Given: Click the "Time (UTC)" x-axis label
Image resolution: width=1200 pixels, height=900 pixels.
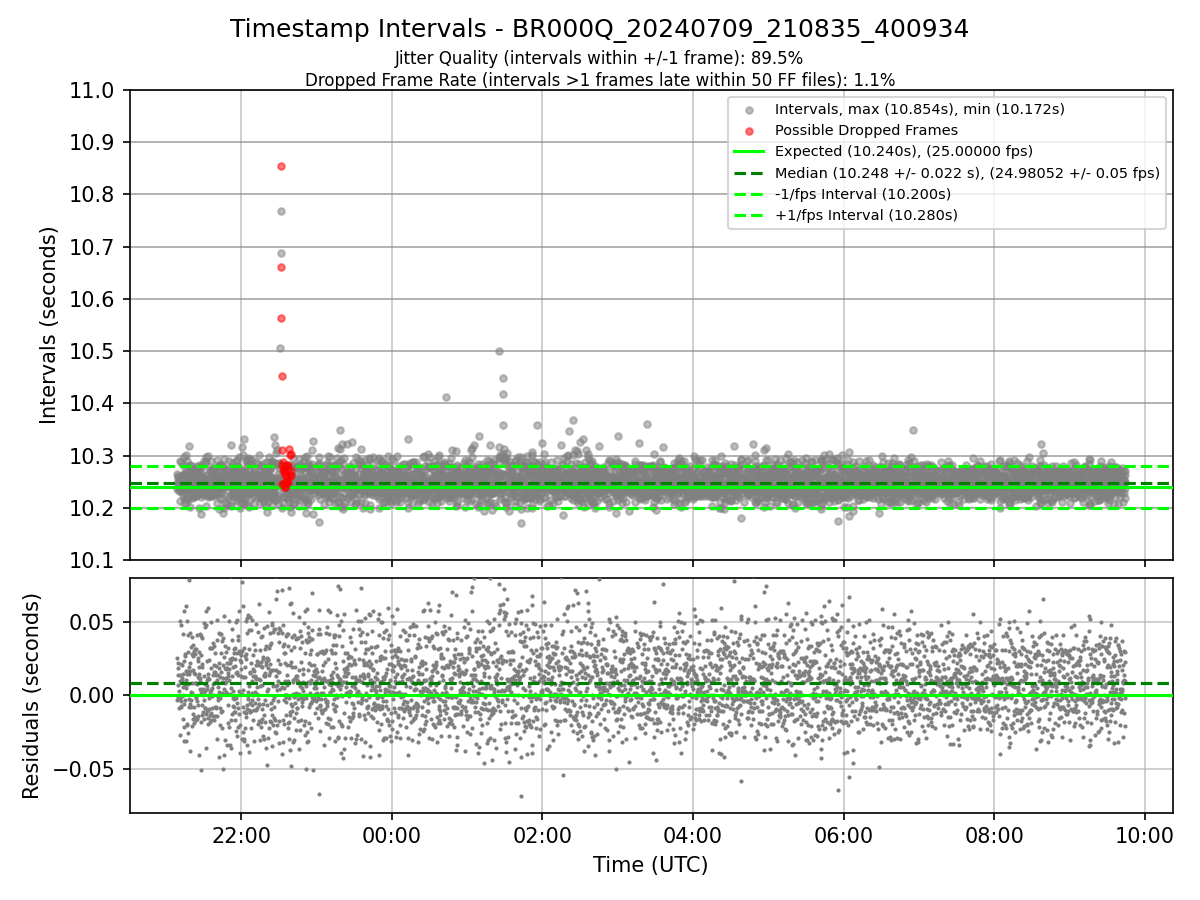Looking at the screenshot, I should click(x=650, y=865).
